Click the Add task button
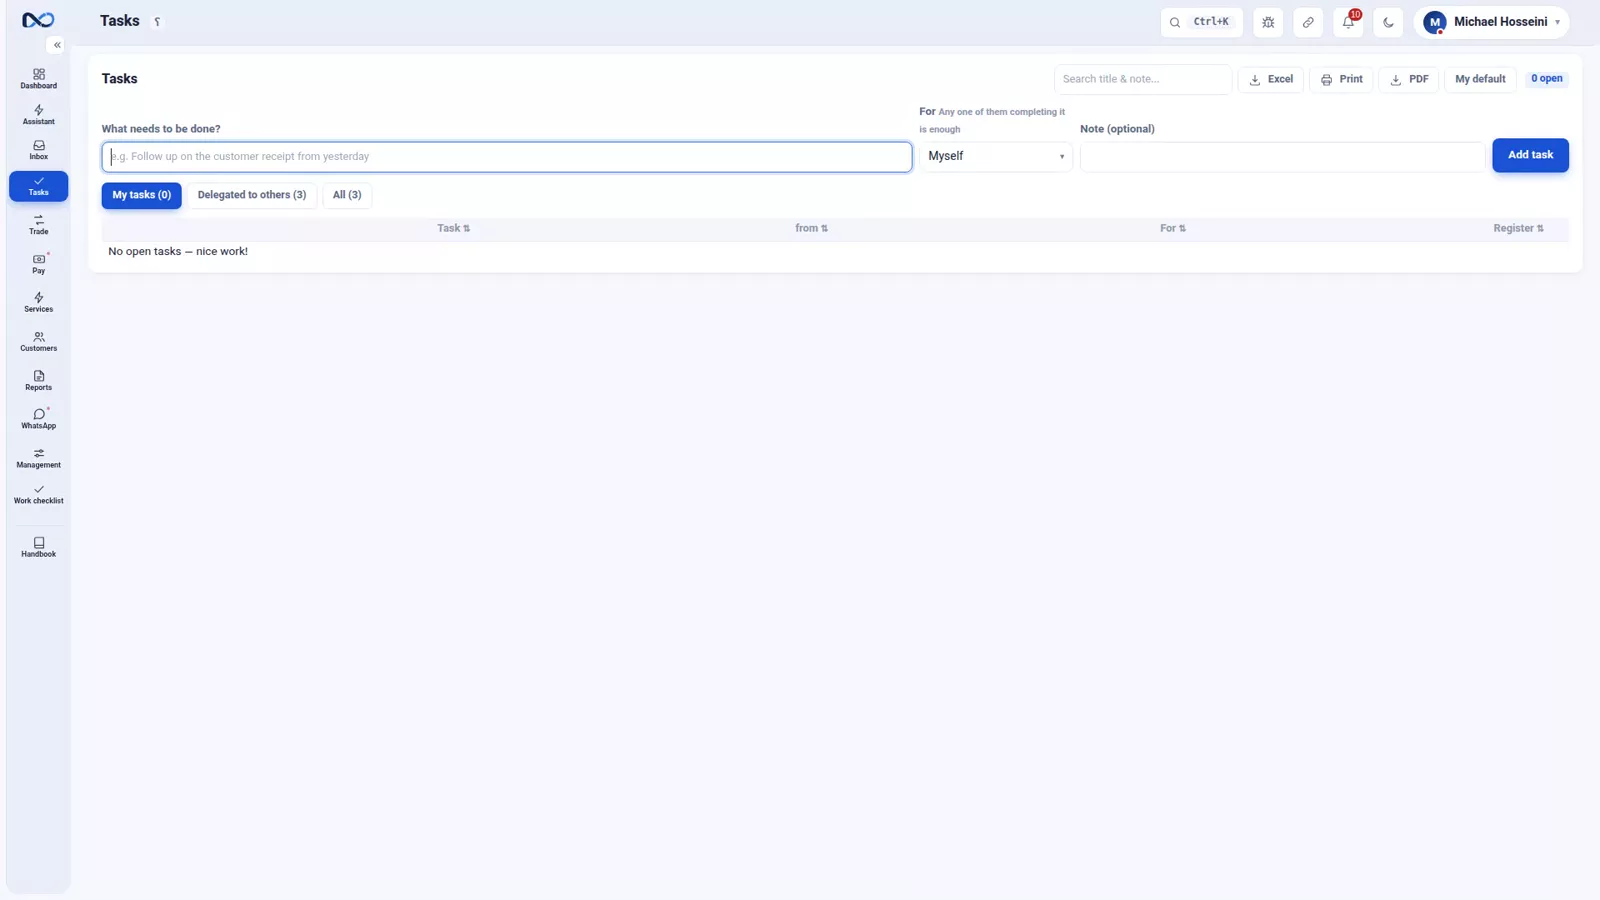The height and width of the screenshot is (900, 1600). 1530,155
